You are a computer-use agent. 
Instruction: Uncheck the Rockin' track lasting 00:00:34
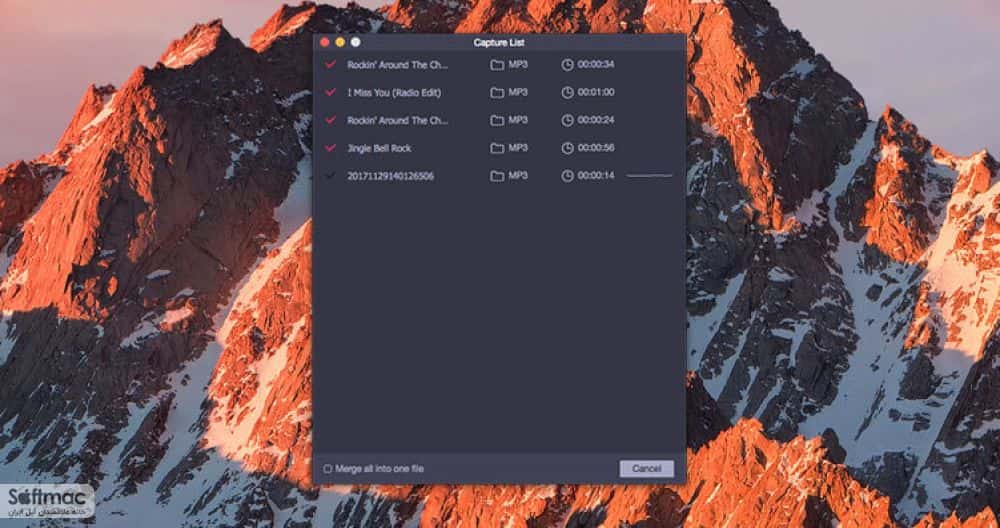point(330,64)
